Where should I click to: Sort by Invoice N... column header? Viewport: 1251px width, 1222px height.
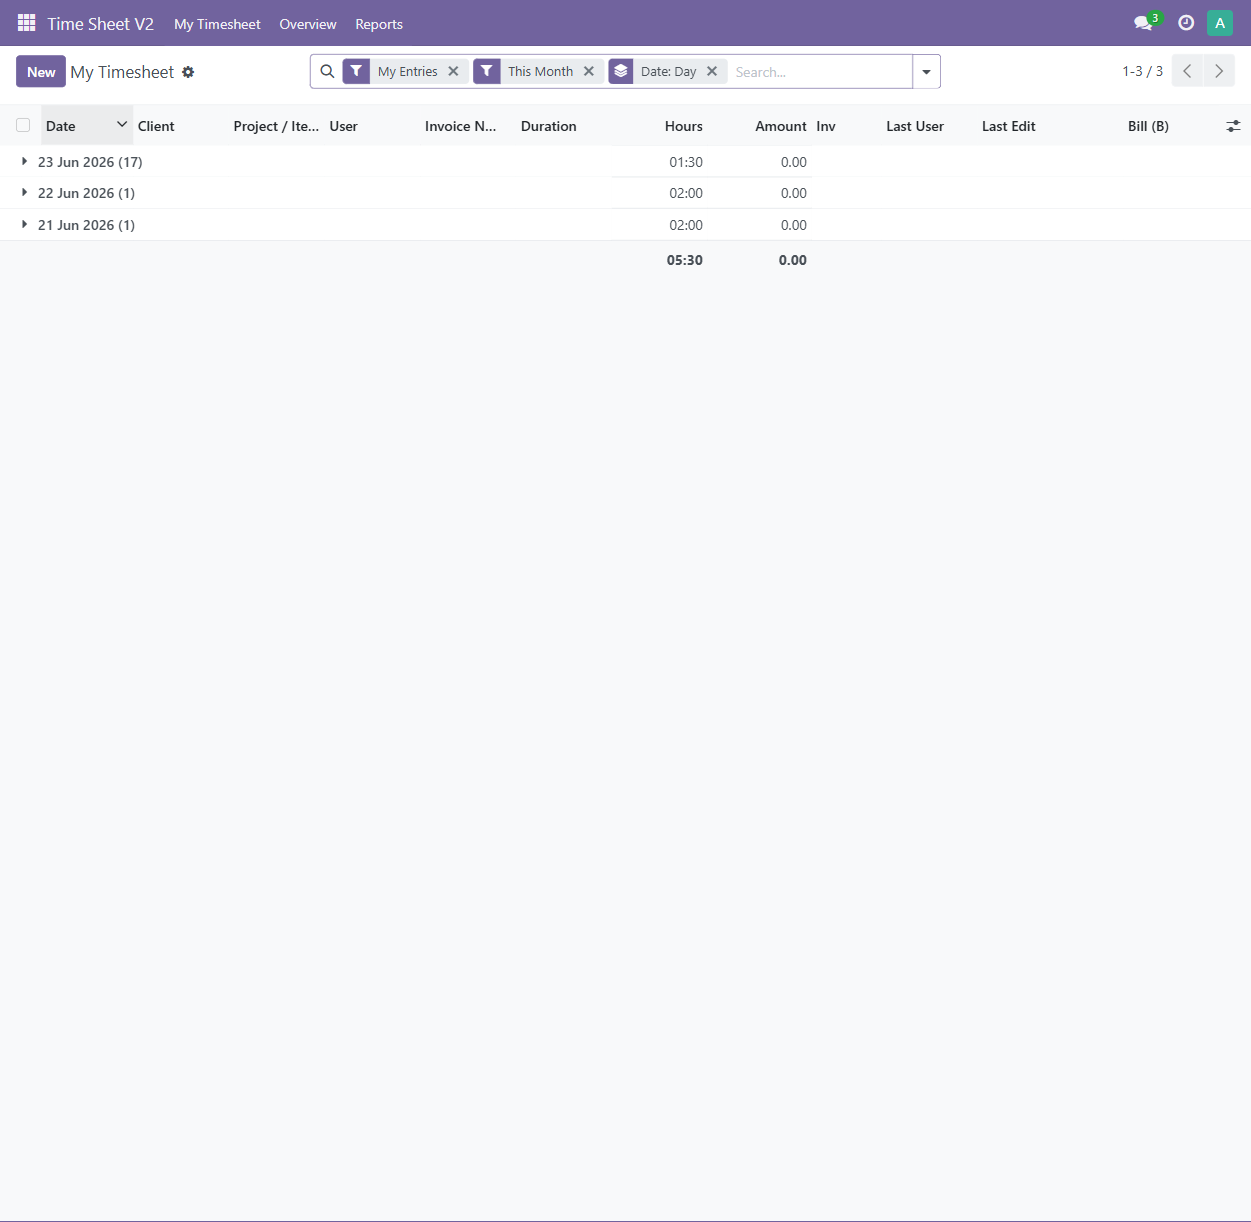(461, 126)
